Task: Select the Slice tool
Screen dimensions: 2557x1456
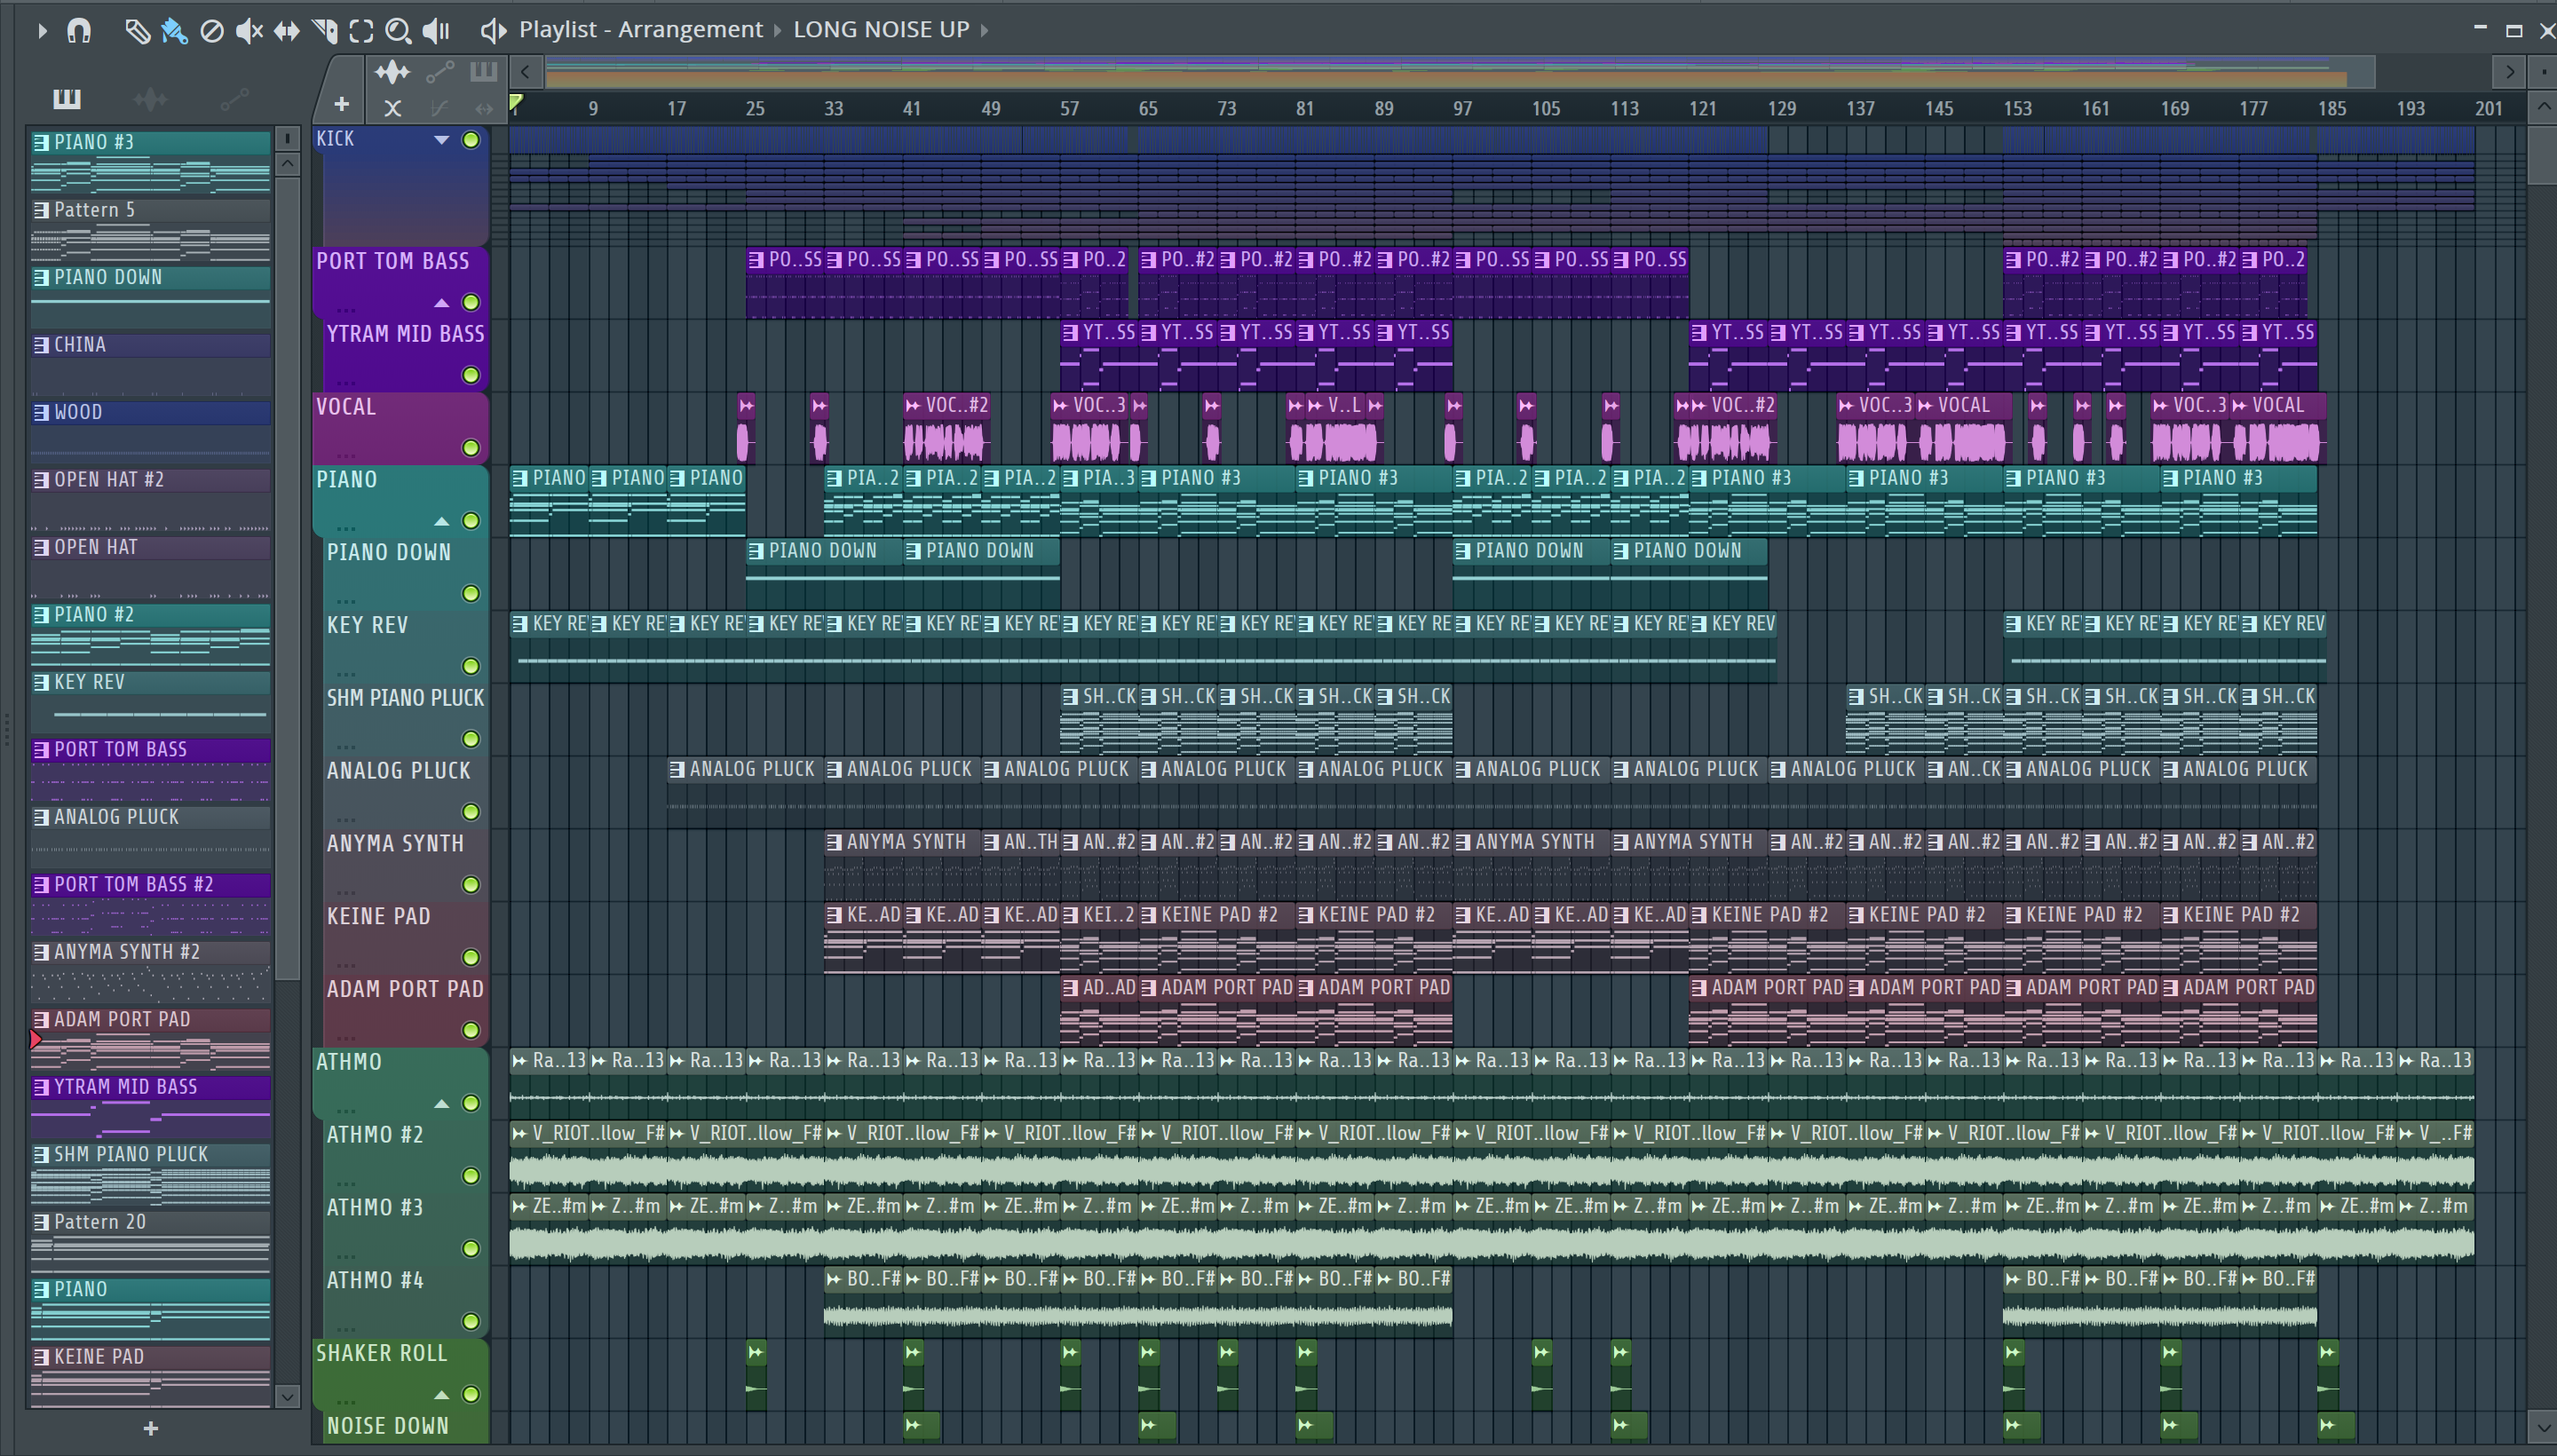Action: [324, 31]
